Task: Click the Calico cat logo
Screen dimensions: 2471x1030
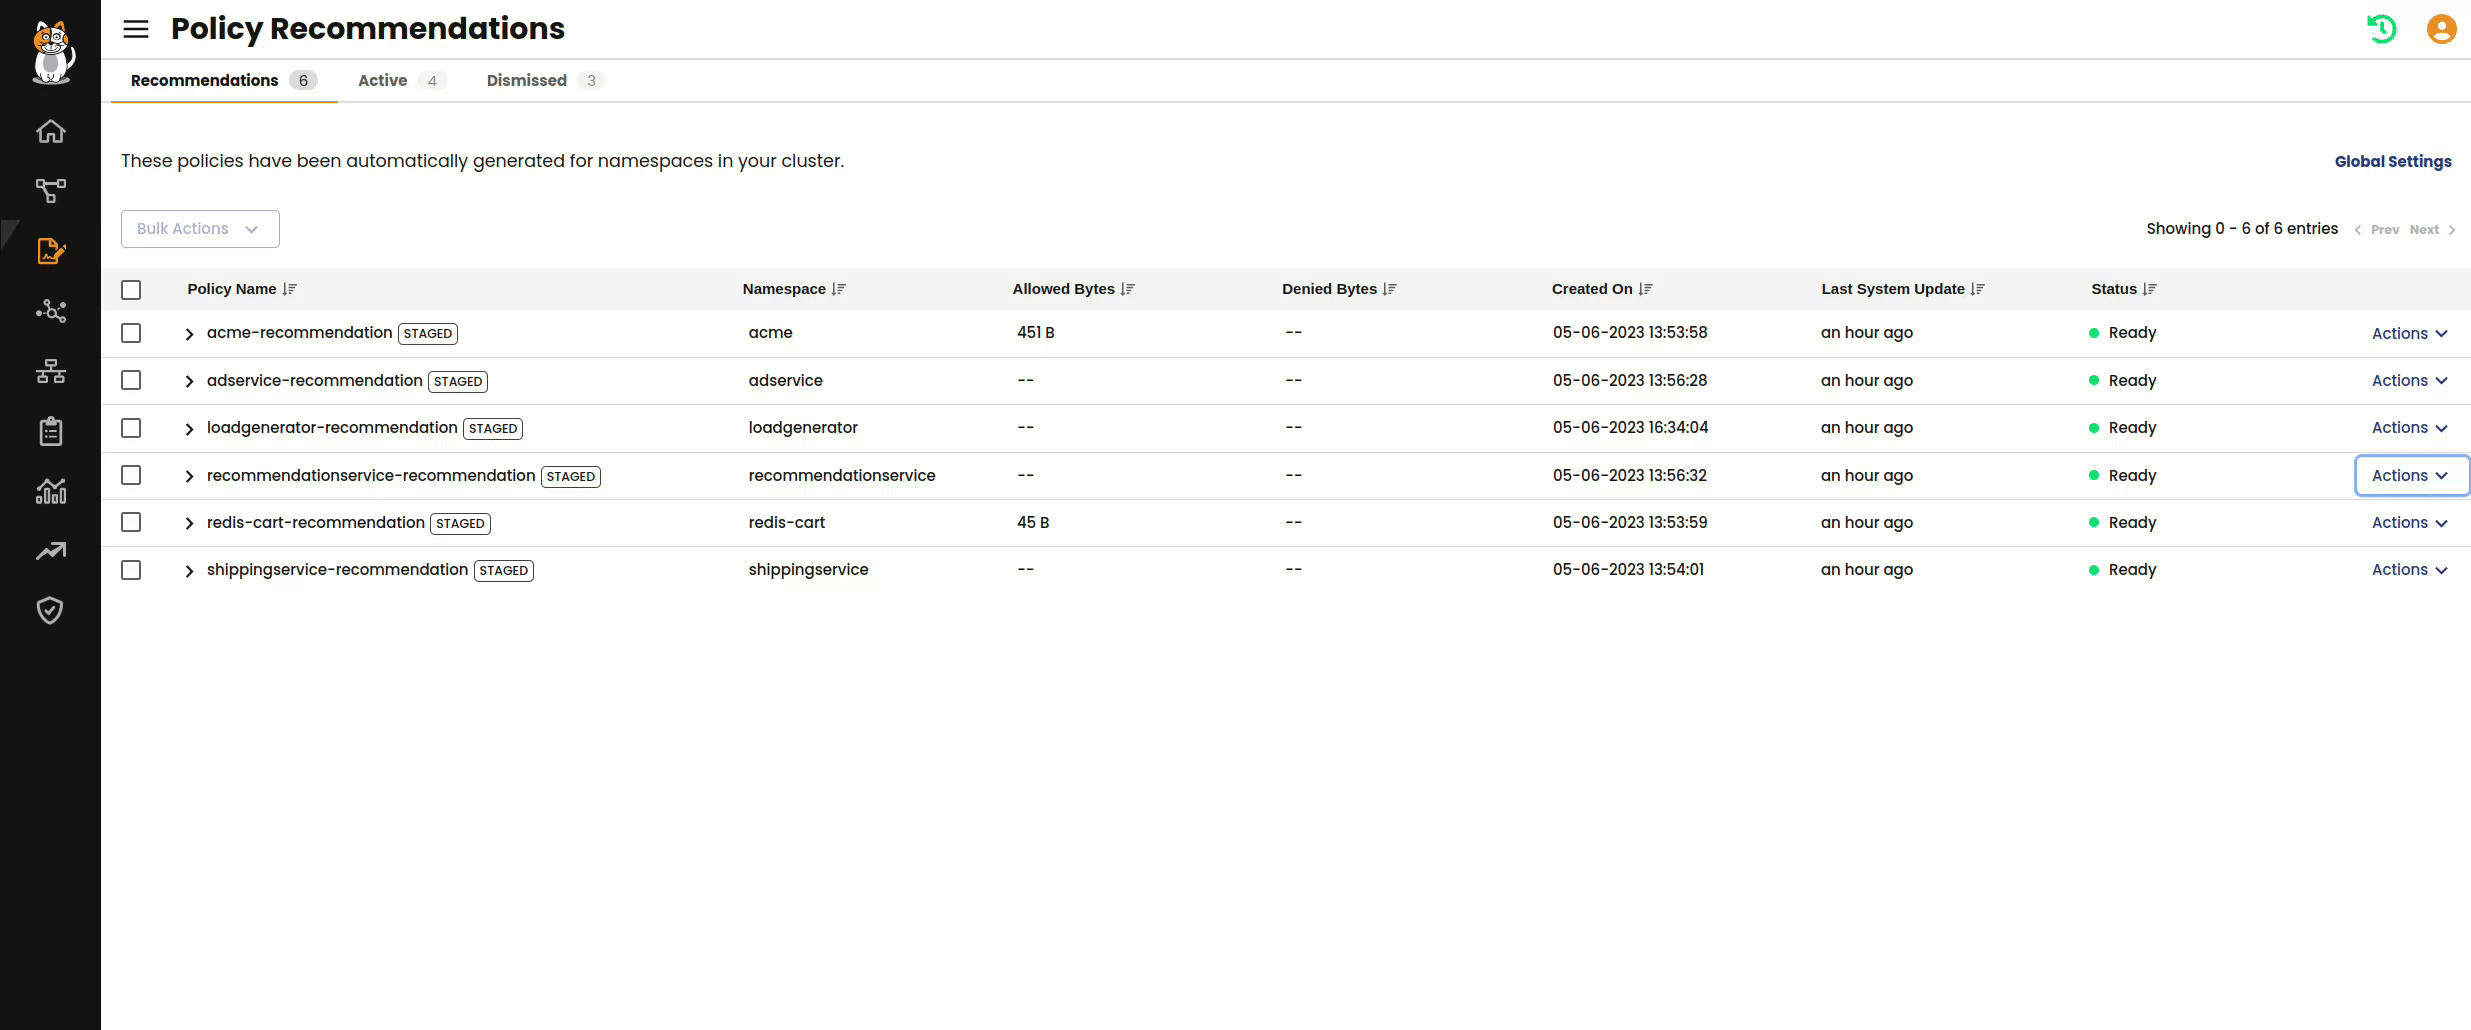Action: click(52, 53)
